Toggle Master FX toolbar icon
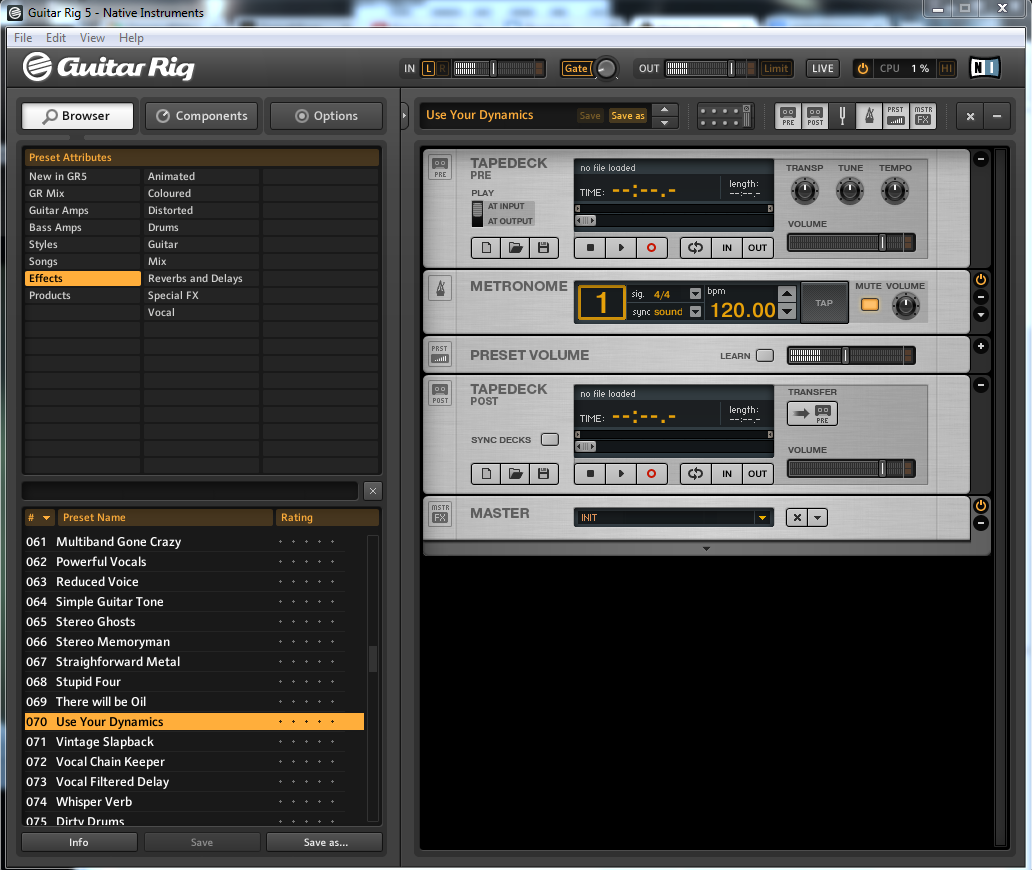The height and width of the screenshot is (870, 1032). coord(923,116)
